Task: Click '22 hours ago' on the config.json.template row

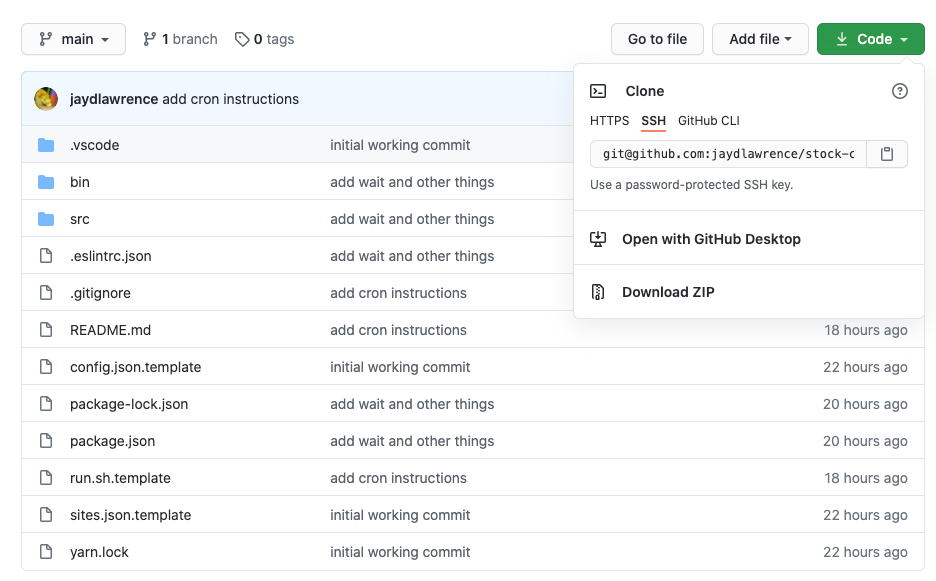Action: click(x=865, y=367)
